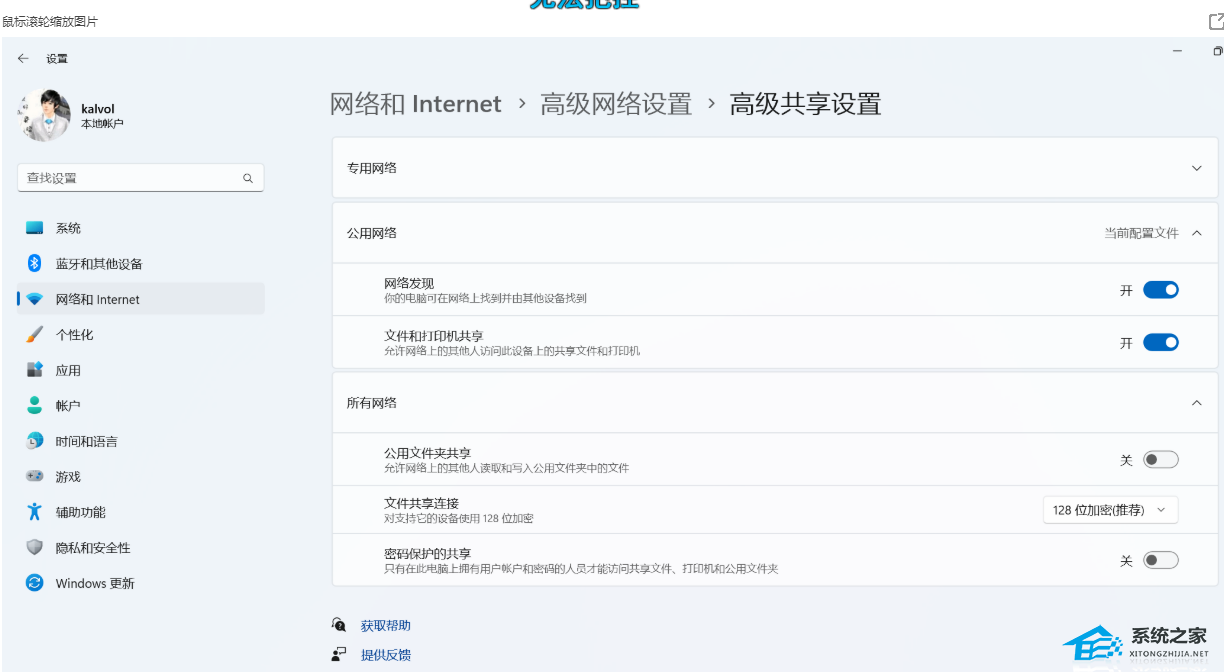1224x672 pixels.
Task: Select the Personalization paintbrush icon
Action: 35,335
